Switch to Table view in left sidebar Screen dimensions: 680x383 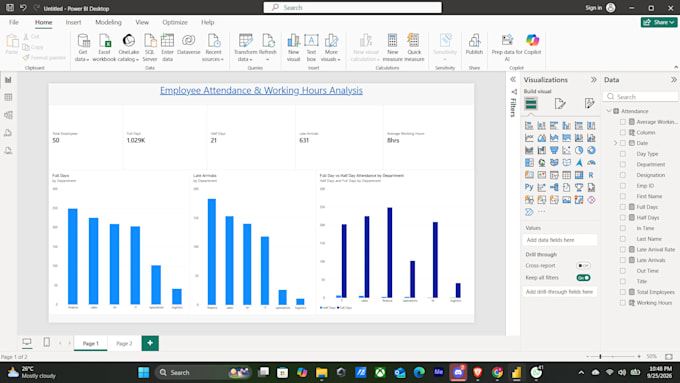click(x=8, y=97)
